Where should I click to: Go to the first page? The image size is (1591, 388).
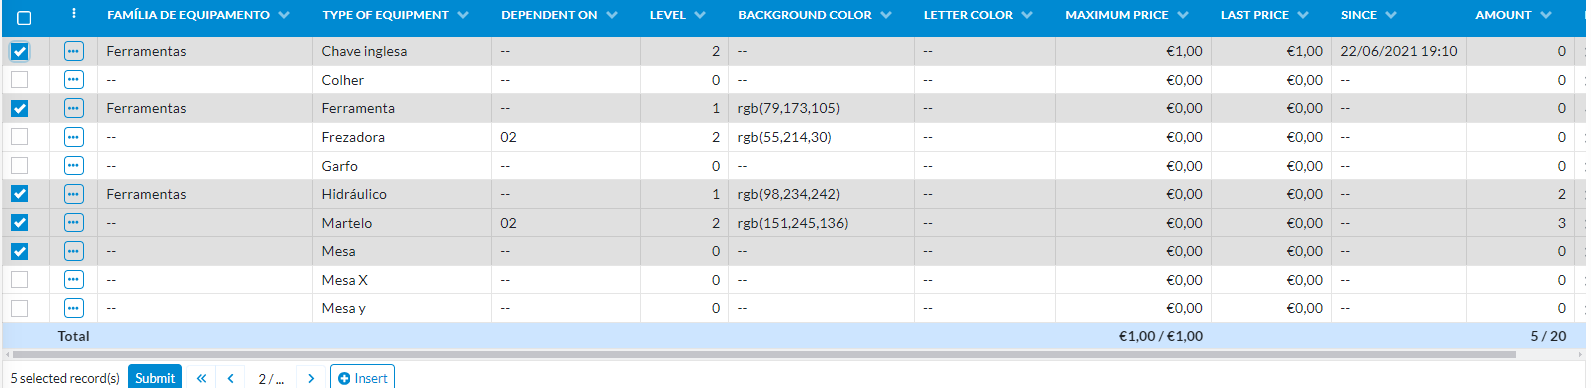point(201,378)
